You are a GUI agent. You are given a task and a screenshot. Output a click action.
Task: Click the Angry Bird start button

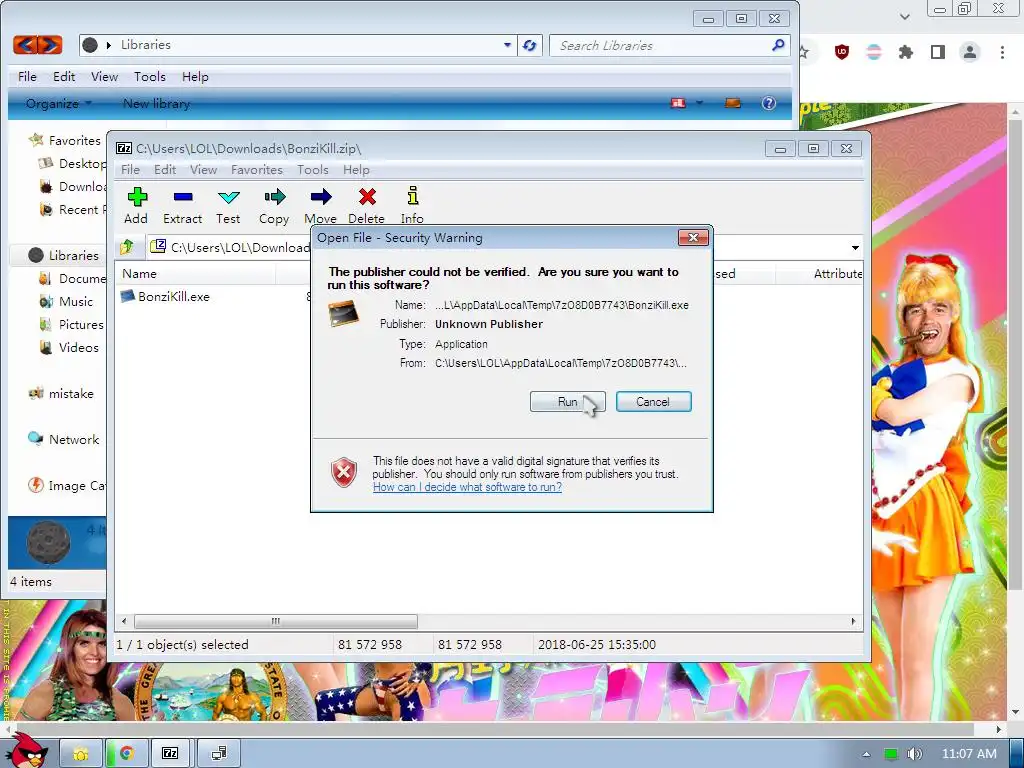click(x=26, y=750)
